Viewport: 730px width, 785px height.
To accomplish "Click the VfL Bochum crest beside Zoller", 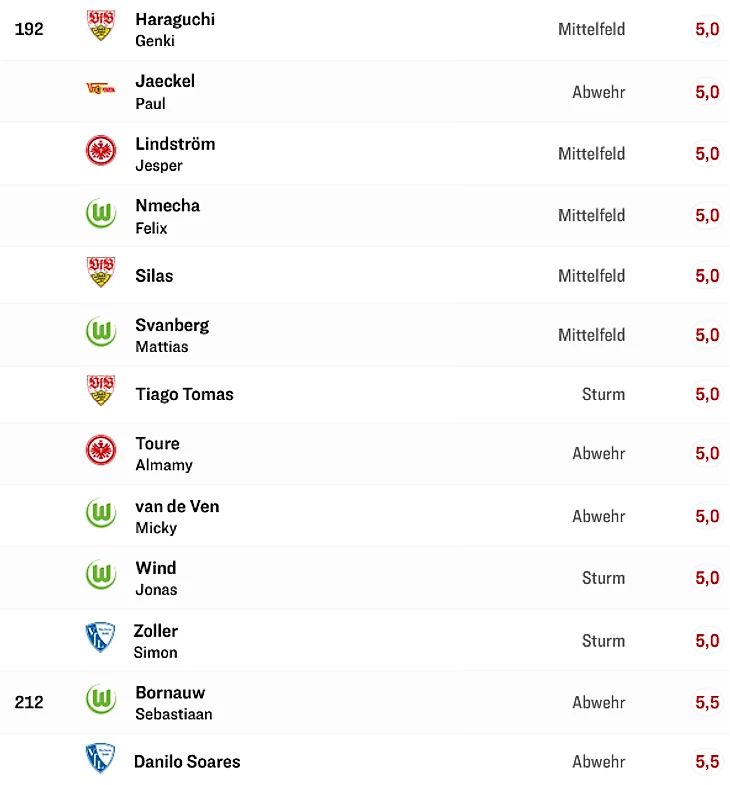I will coord(101,638).
